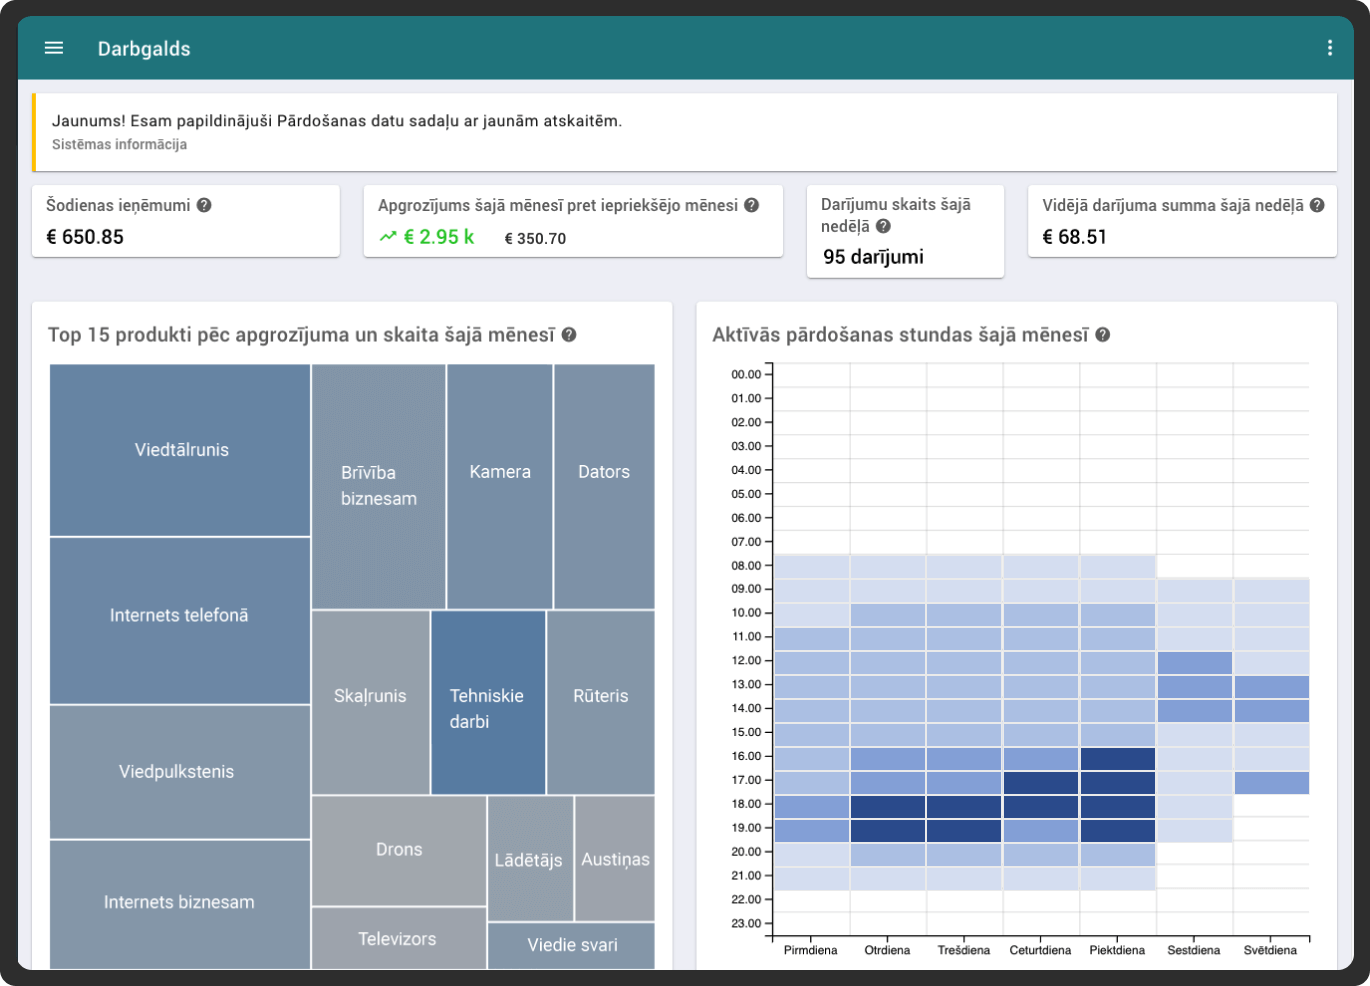Select the Viedie svari tile
Viewport: 1370px width, 986px height.
click(x=572, y=945)
